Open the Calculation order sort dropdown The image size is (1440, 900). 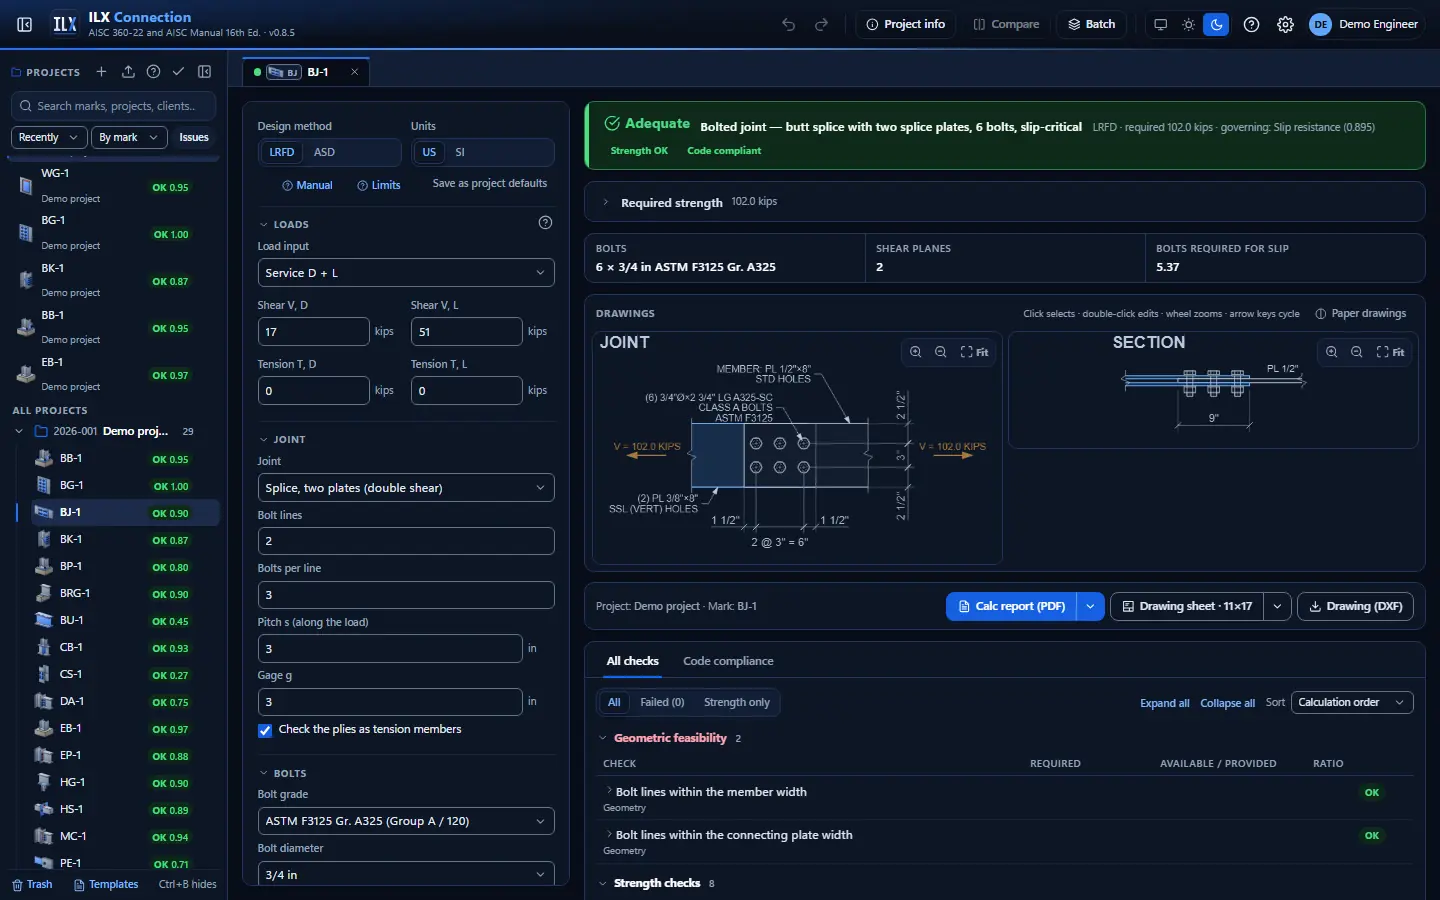[1352, 702]
